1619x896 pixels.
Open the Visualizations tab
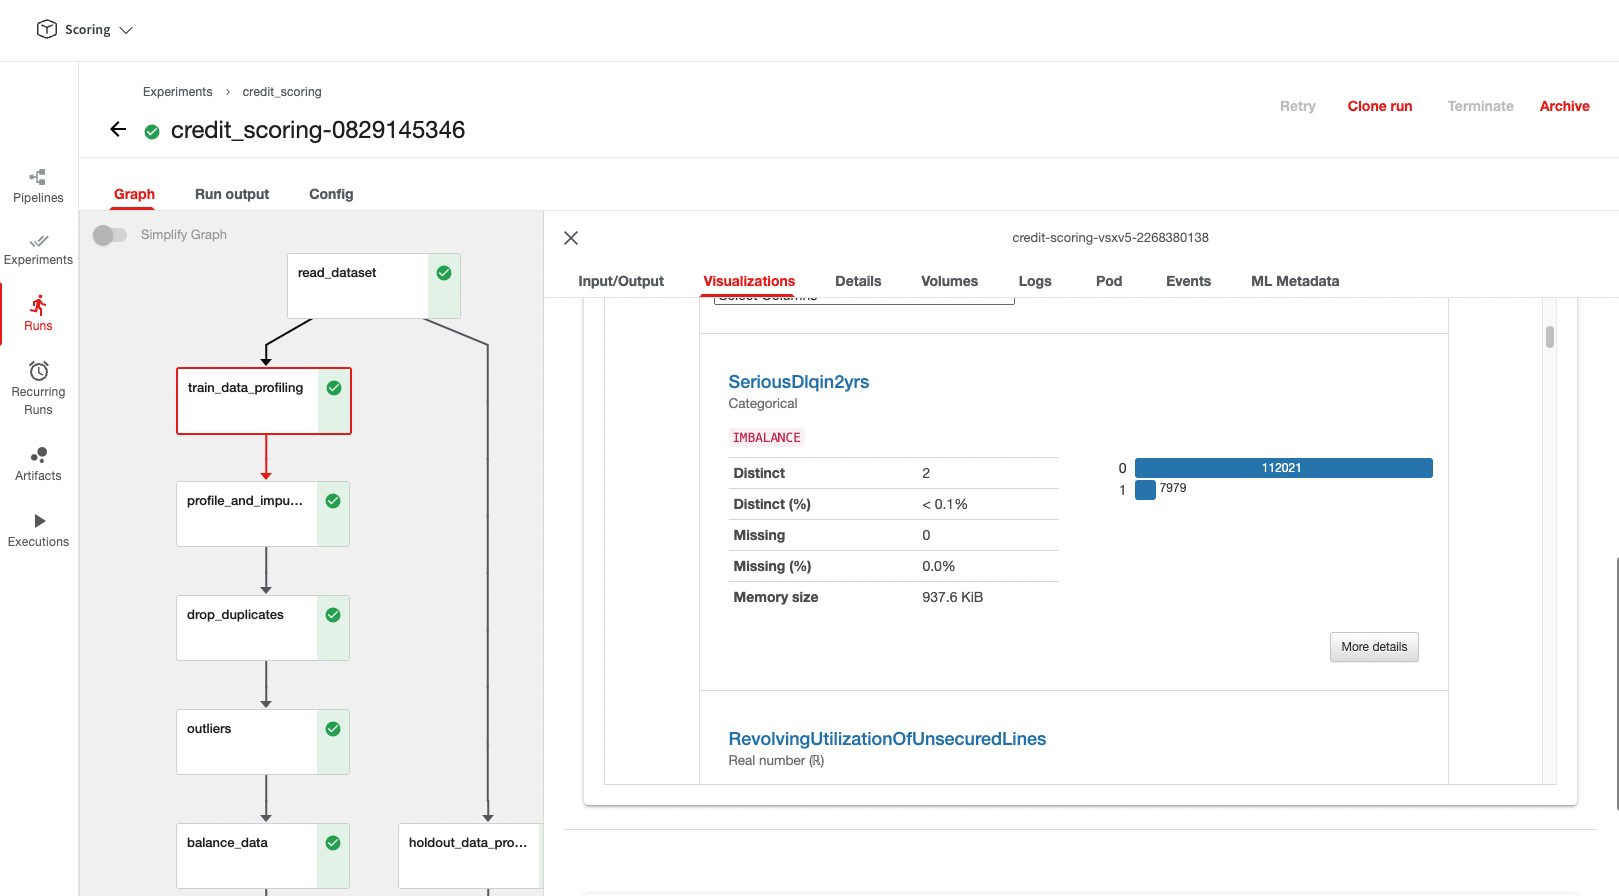(x=749, y=281)
